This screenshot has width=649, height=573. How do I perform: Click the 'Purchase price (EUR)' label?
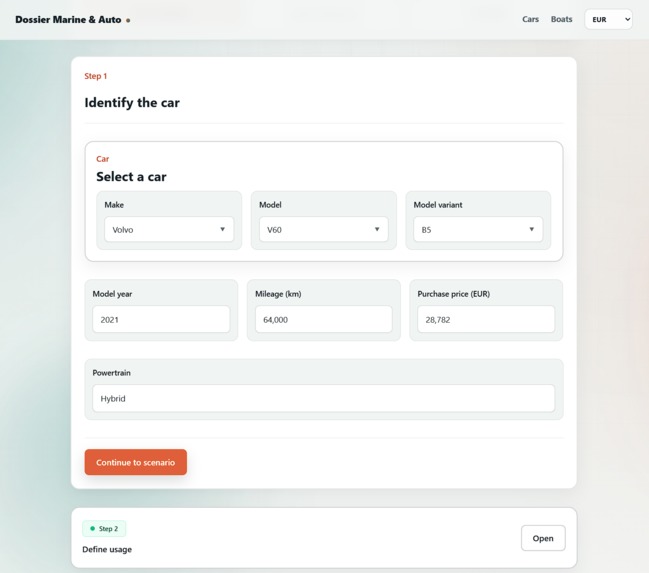(454, 294)
